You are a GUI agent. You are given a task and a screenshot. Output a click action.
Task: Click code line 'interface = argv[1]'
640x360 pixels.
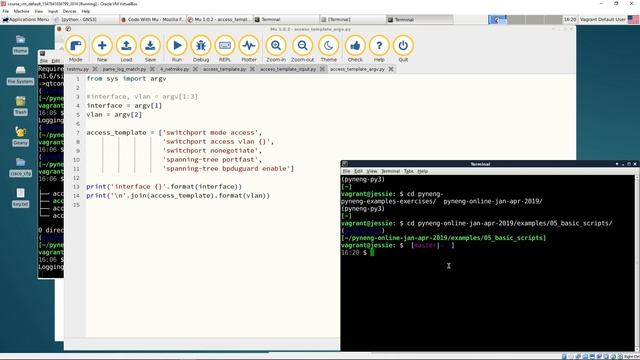tap(124, 106)
